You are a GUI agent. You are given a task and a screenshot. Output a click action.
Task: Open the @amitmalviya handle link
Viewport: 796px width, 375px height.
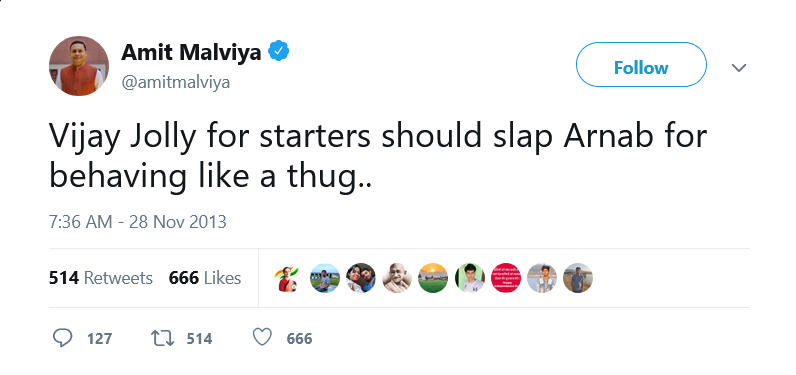(x=176, y=83)
